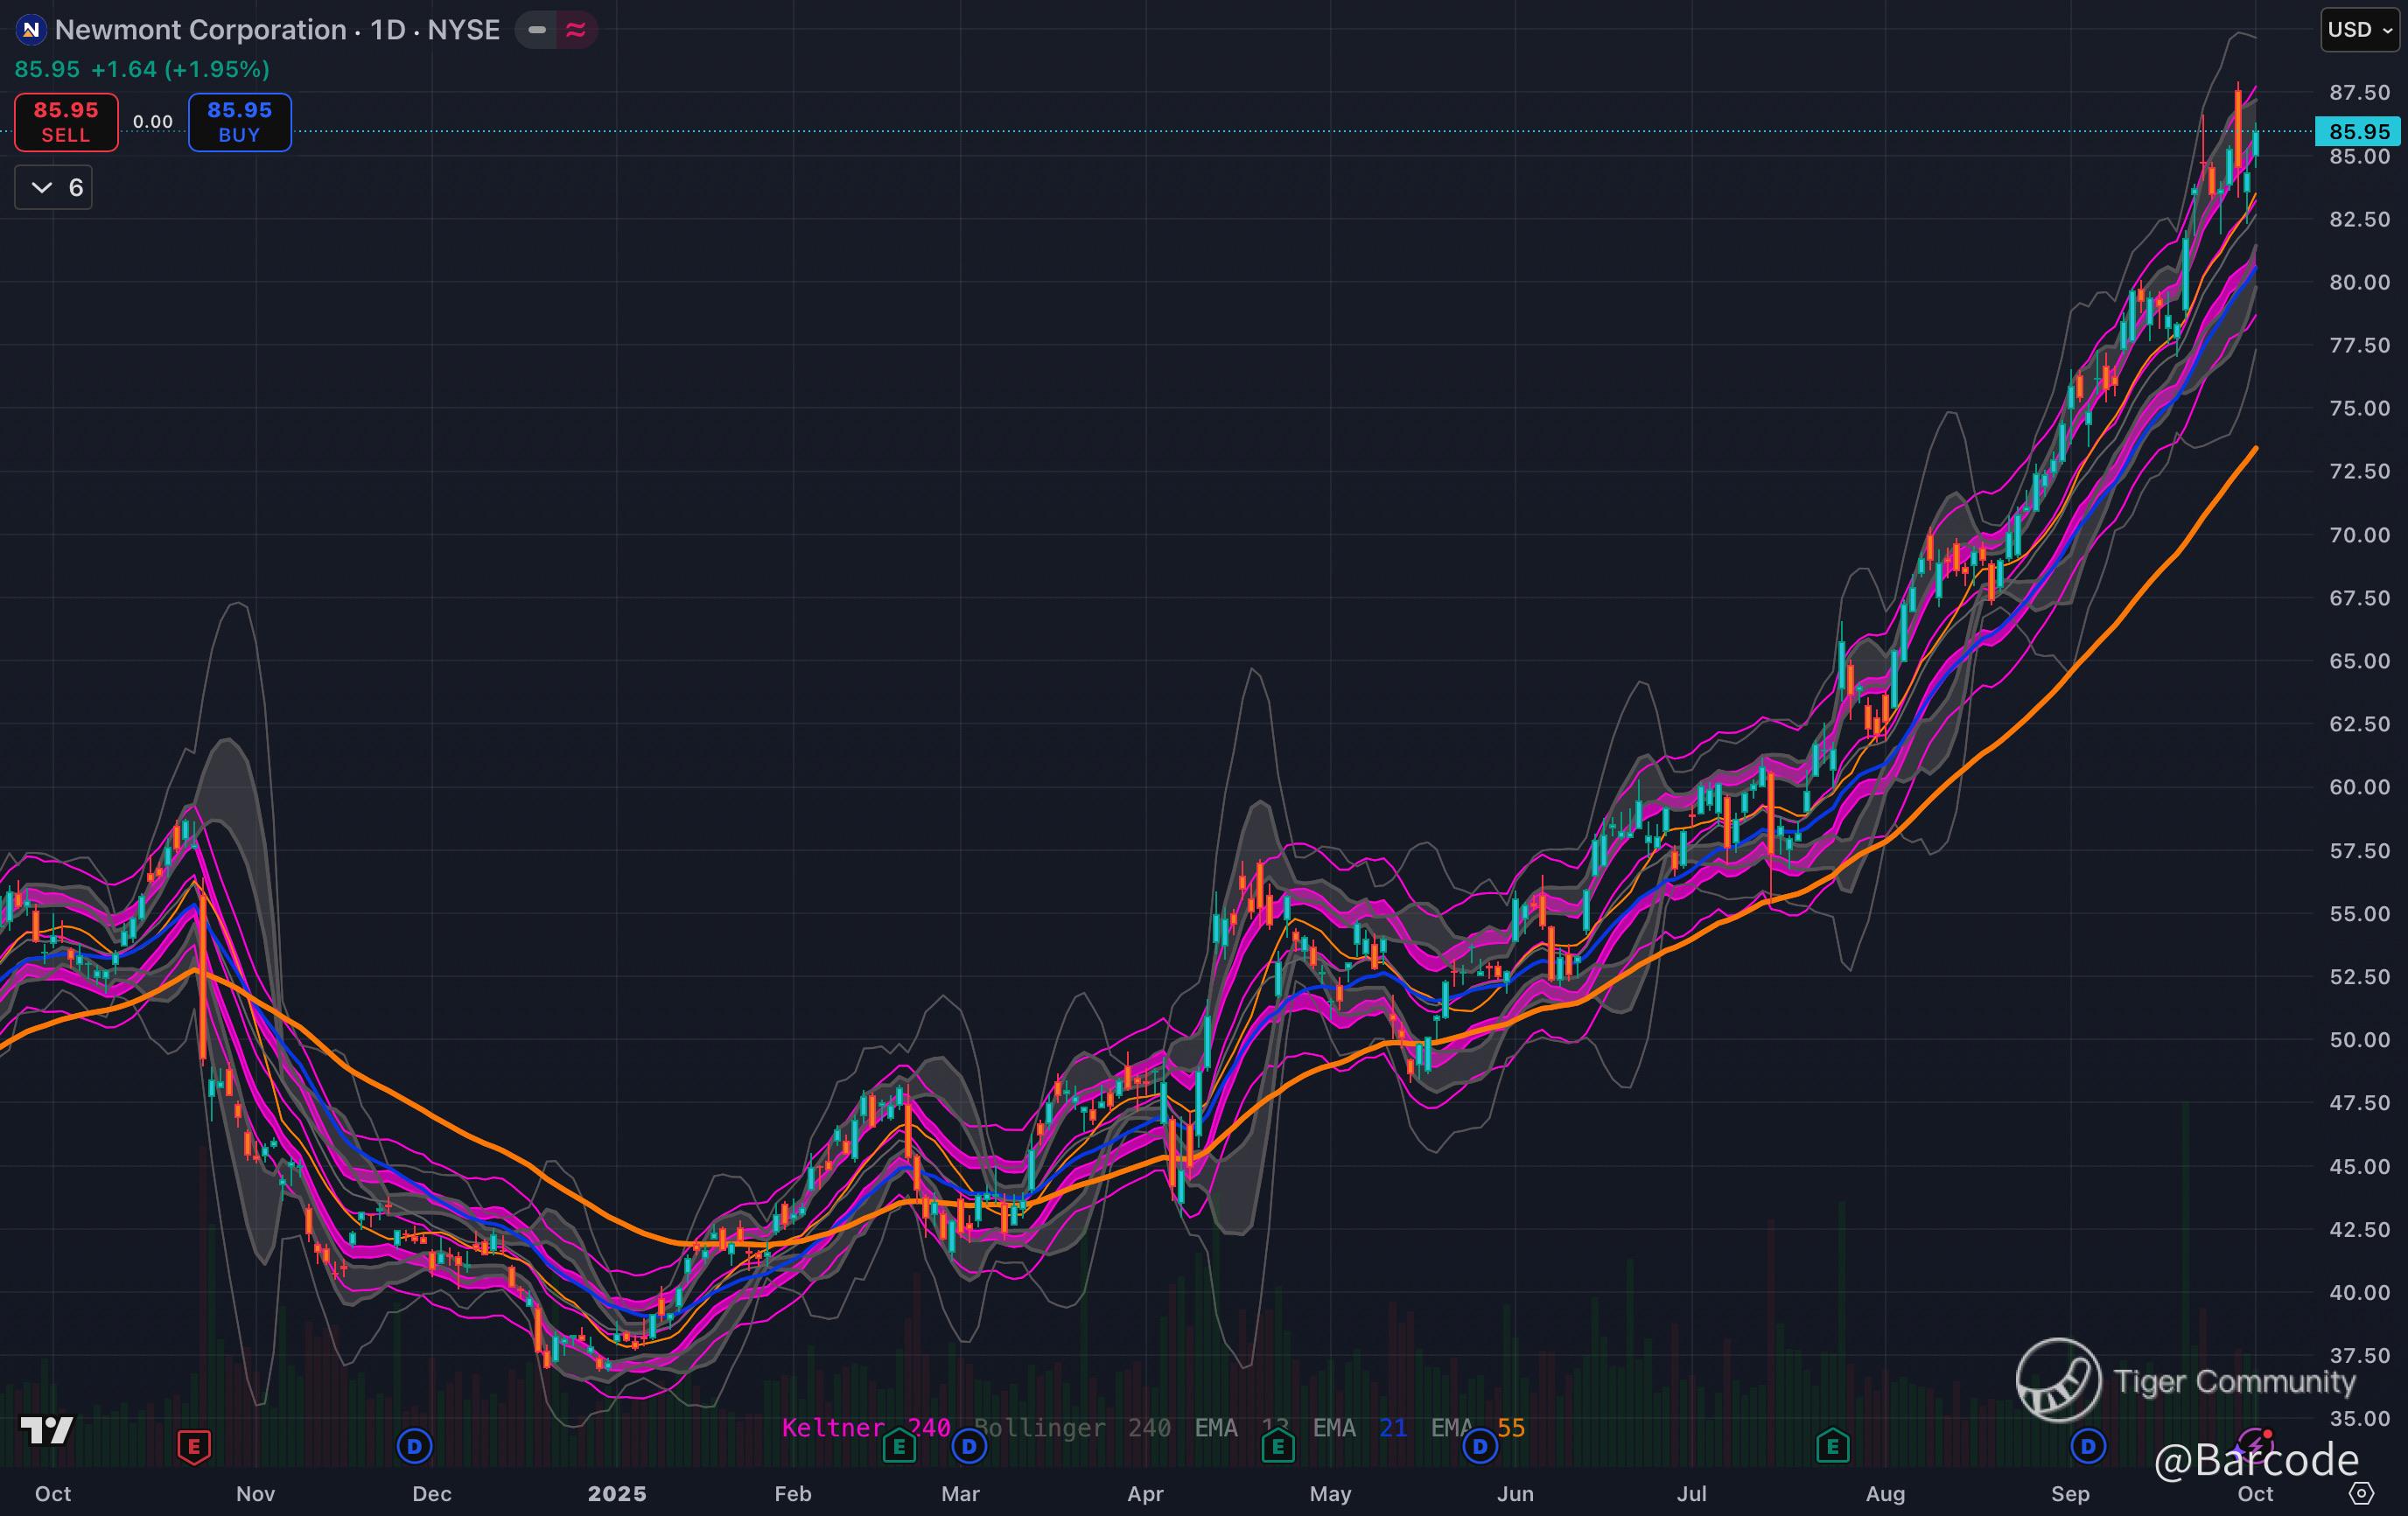Expand the collapsed 6 indicators legend

click(x=54, y=187)
